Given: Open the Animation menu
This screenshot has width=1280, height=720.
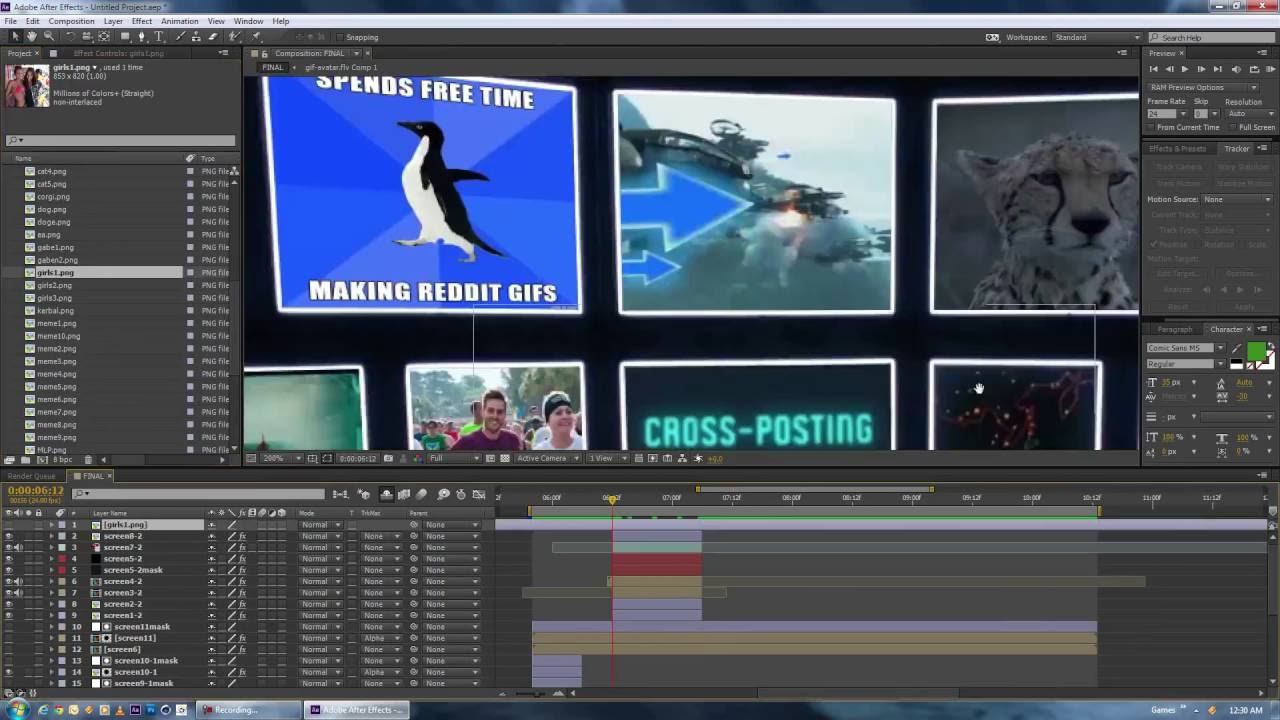Looking at the screenshot, I should pyautogui.click(x=179, y=21).
